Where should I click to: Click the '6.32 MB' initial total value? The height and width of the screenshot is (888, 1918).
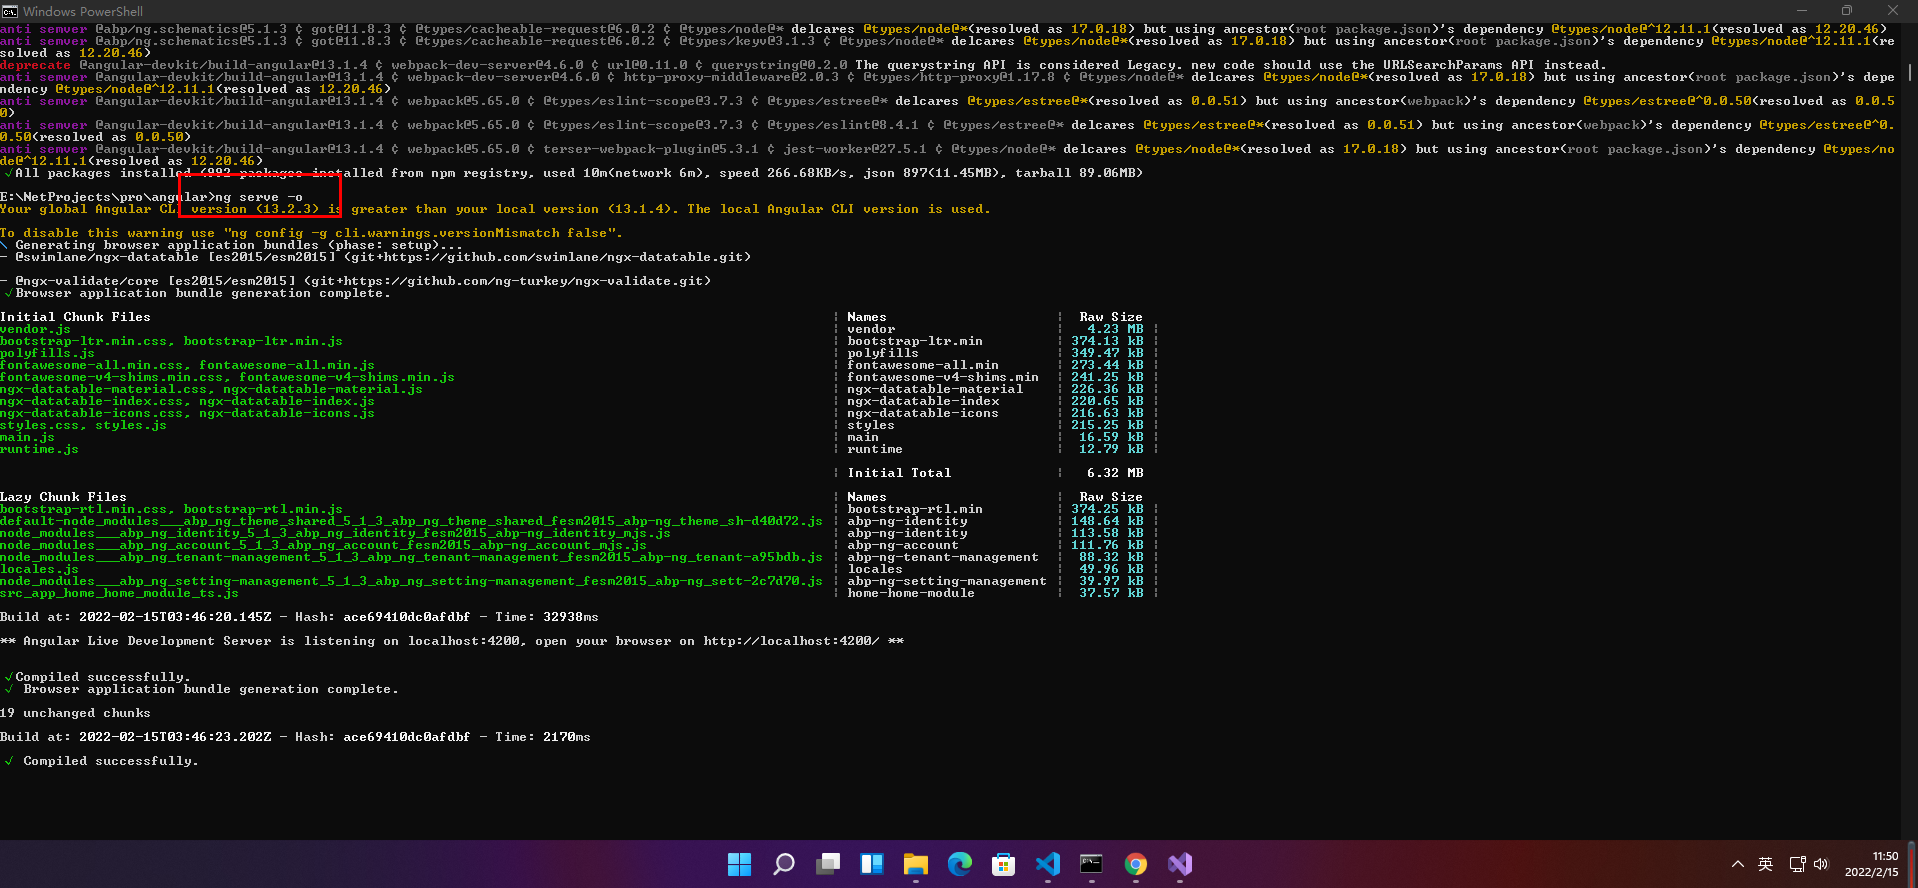1115,473
